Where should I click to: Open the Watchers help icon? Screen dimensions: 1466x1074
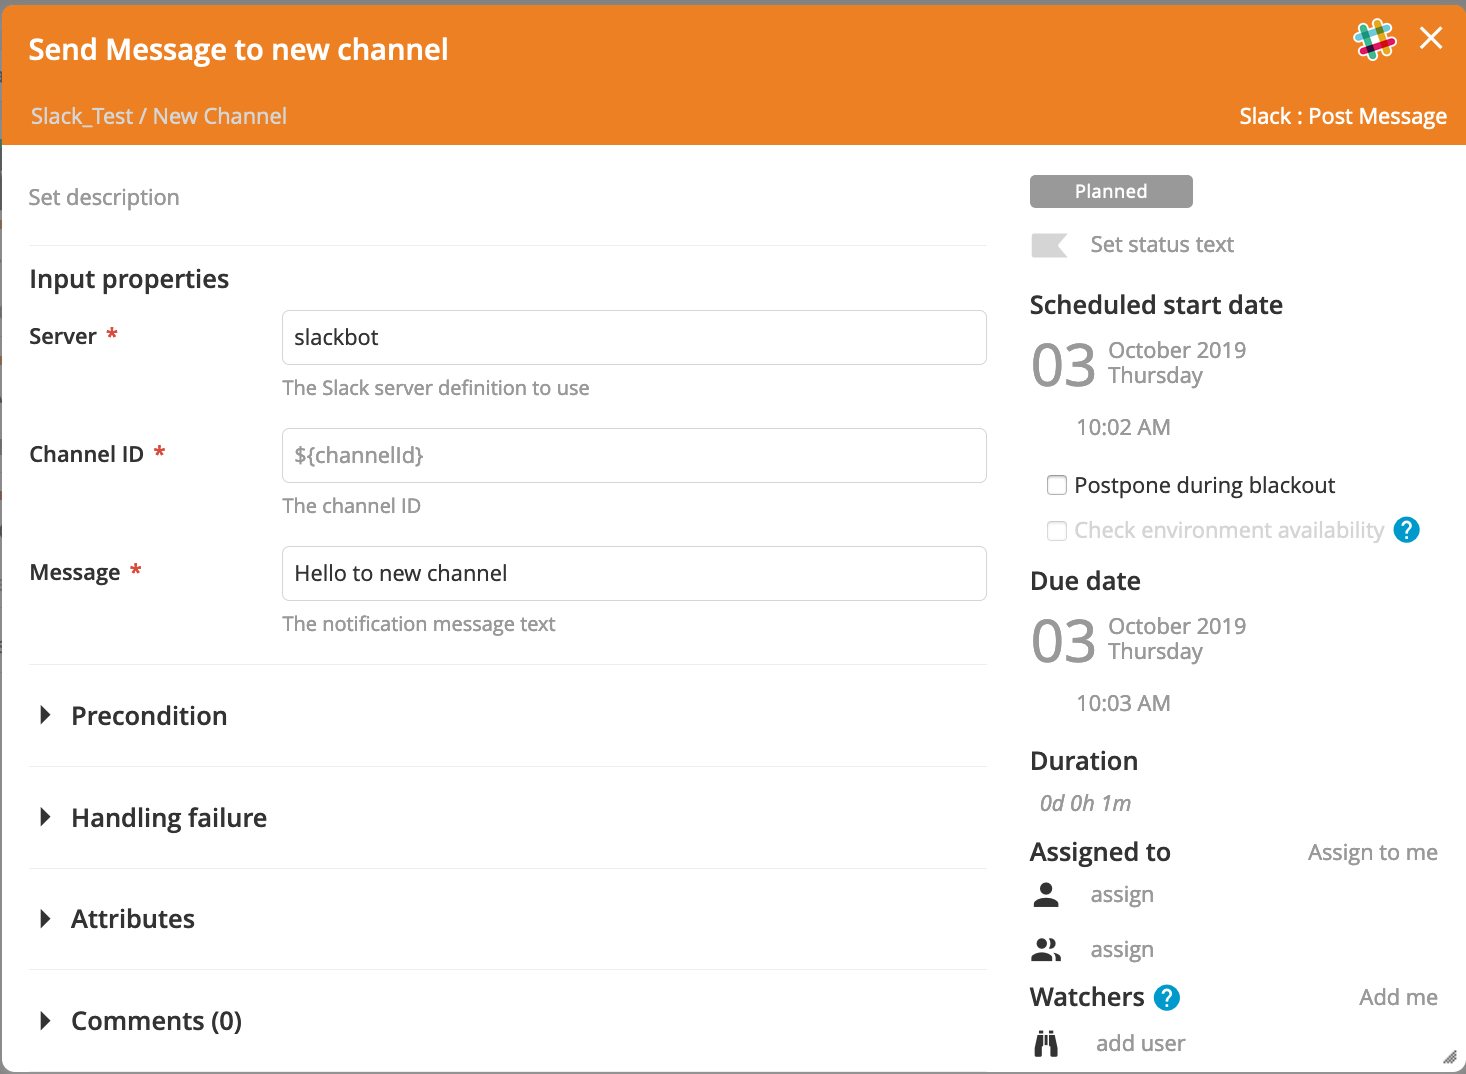(x=1166, y=997)
